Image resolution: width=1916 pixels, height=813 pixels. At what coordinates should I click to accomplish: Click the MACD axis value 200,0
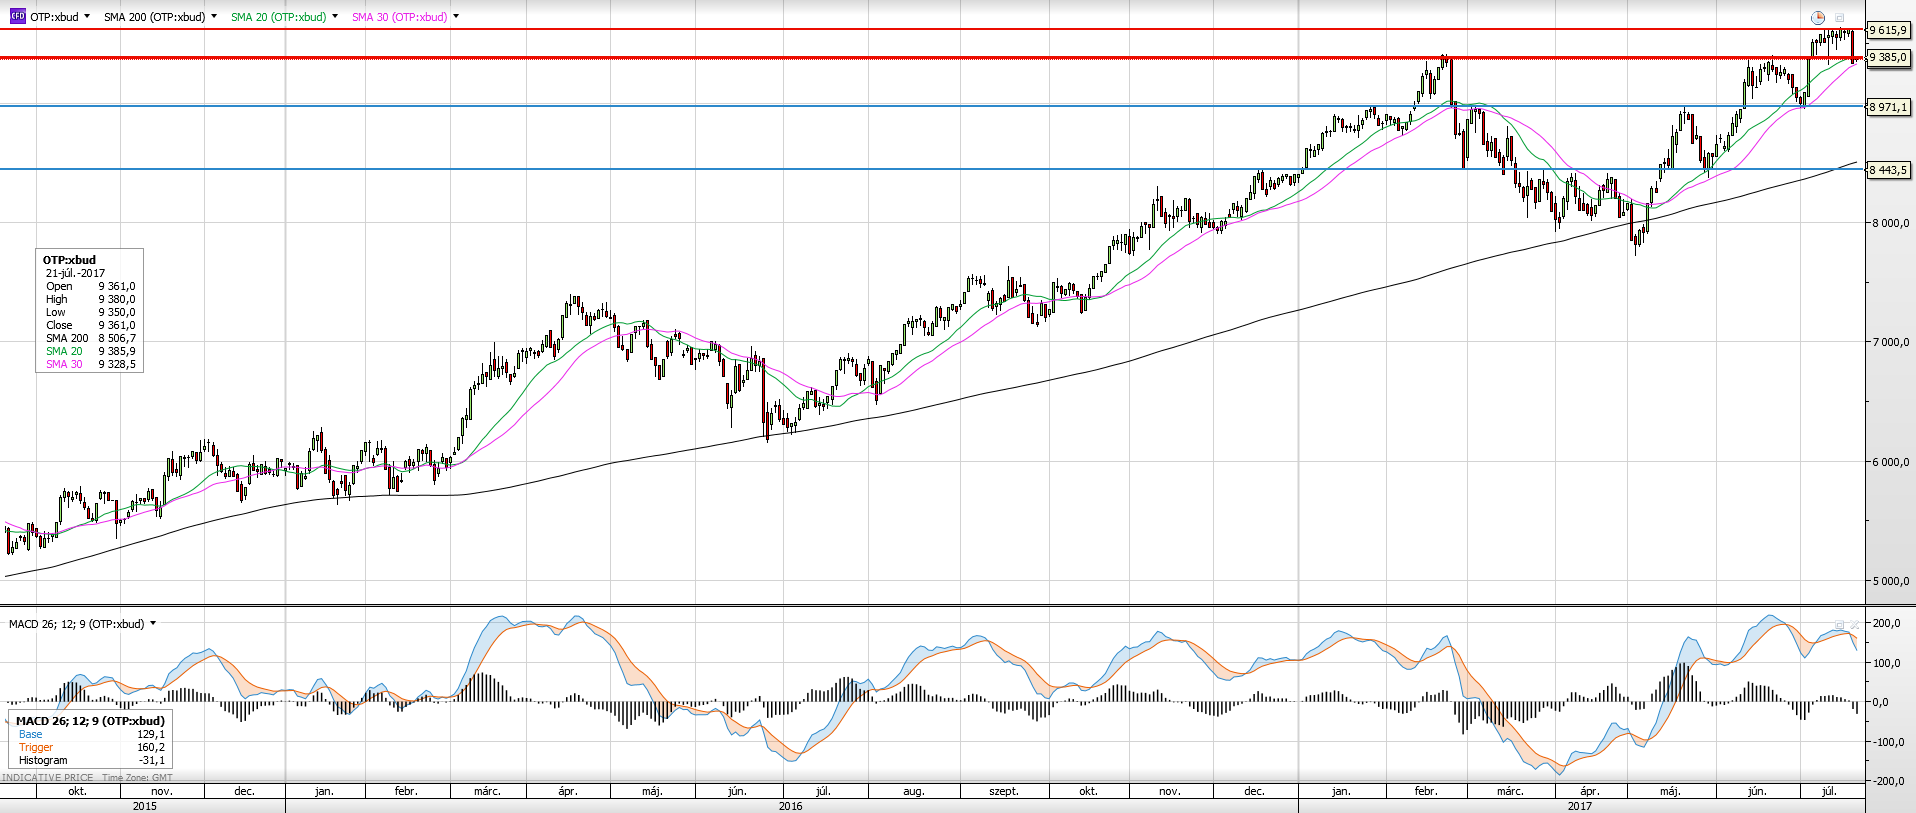(1887, 623)
